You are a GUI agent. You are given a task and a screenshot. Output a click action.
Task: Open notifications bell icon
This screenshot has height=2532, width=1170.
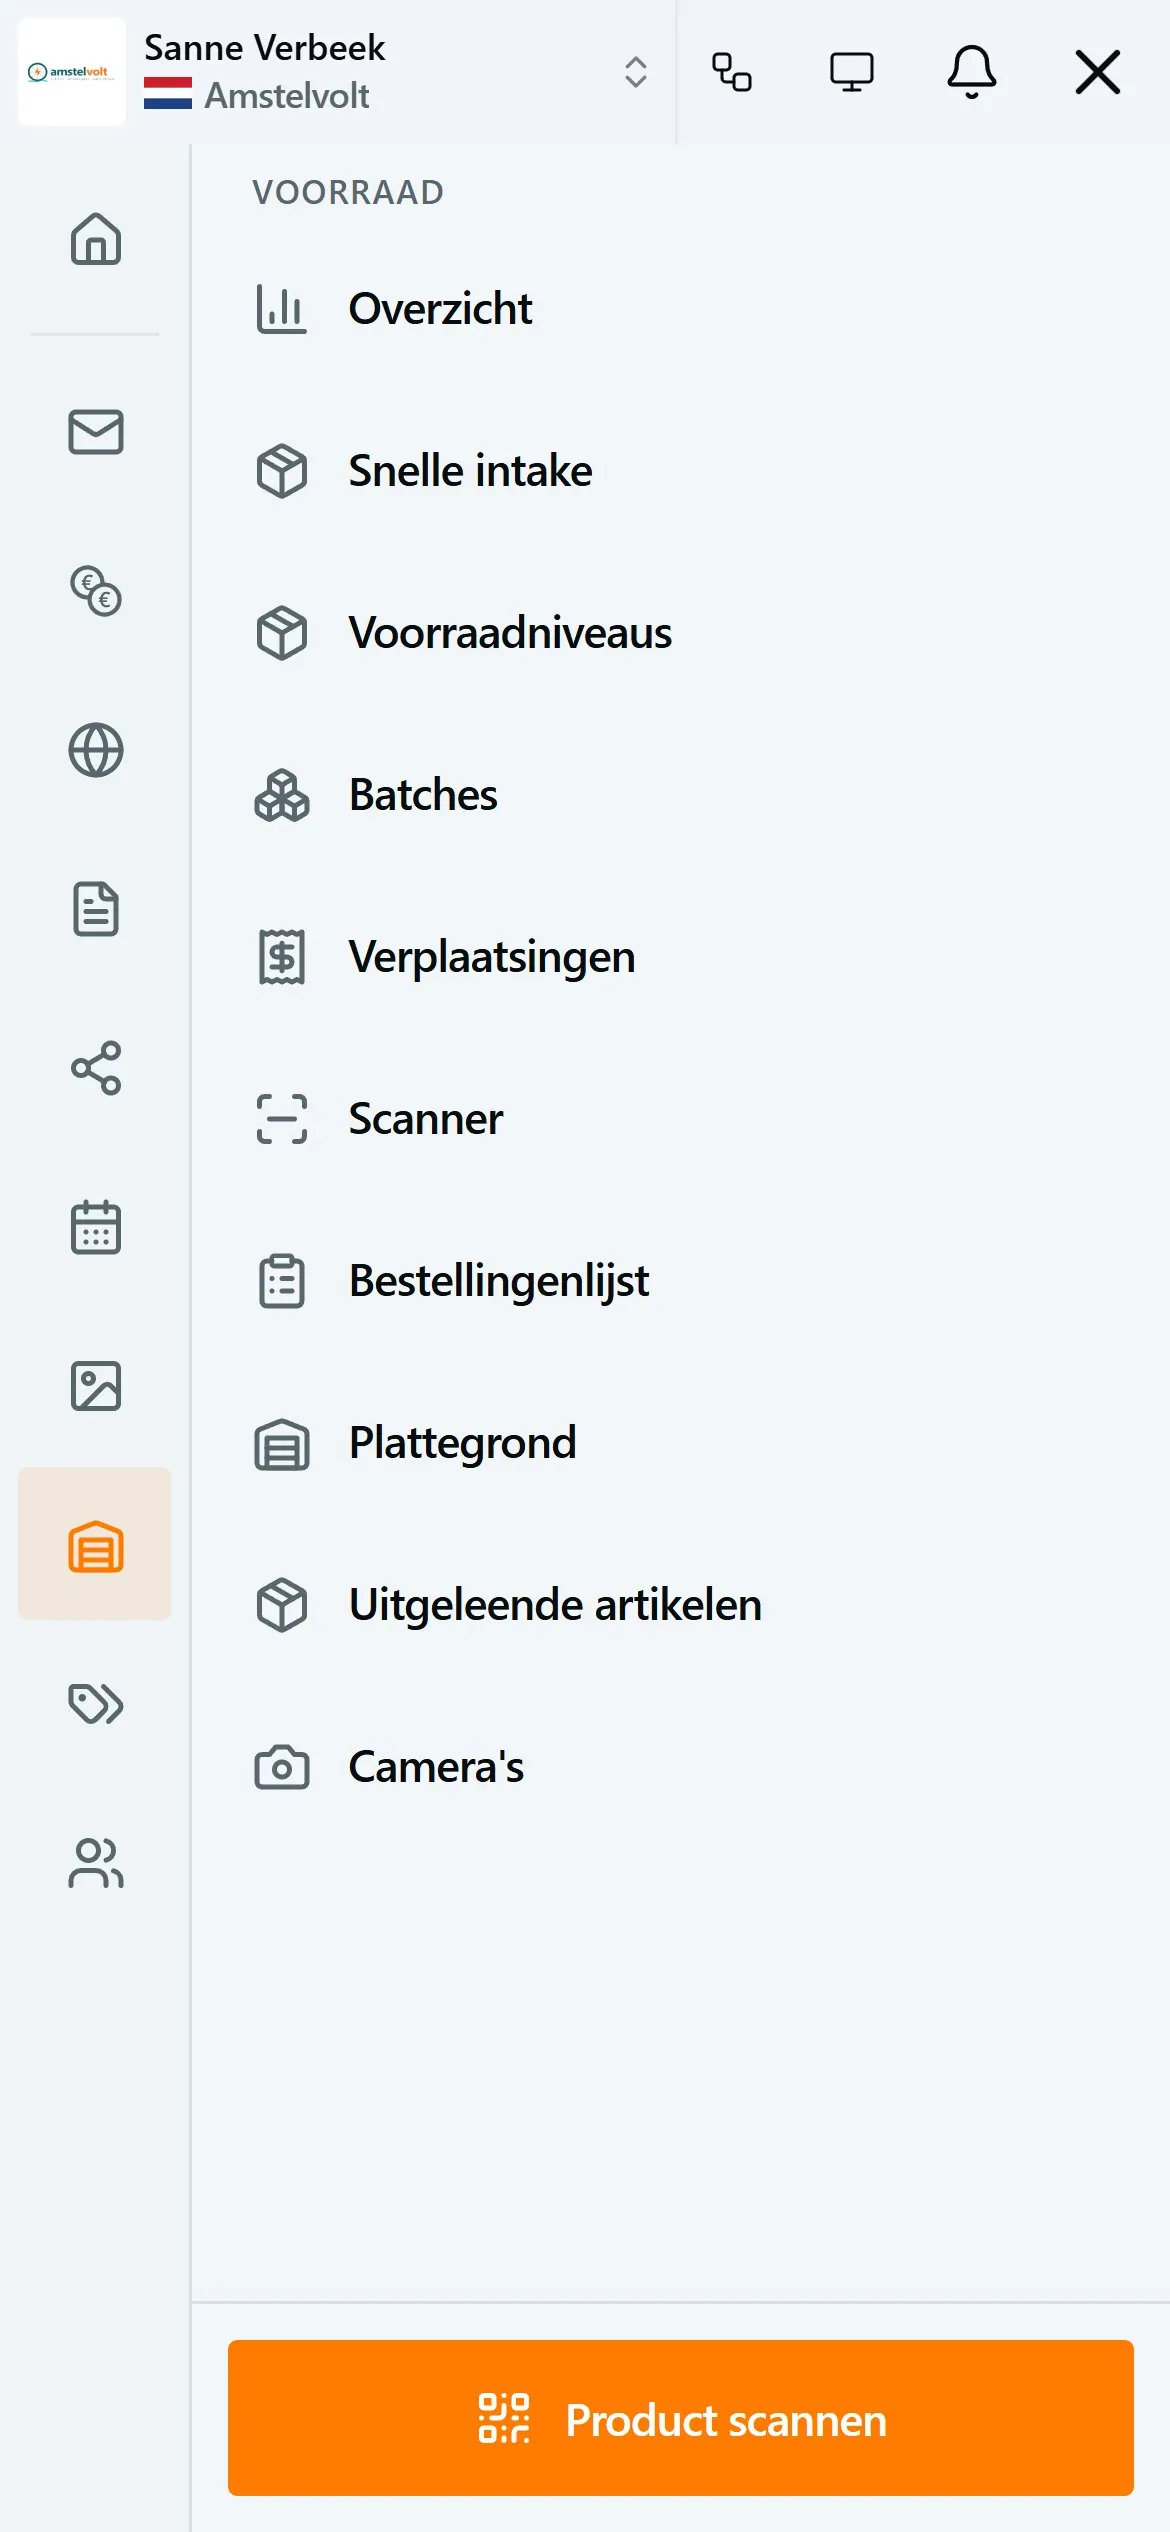pos(972,72)
